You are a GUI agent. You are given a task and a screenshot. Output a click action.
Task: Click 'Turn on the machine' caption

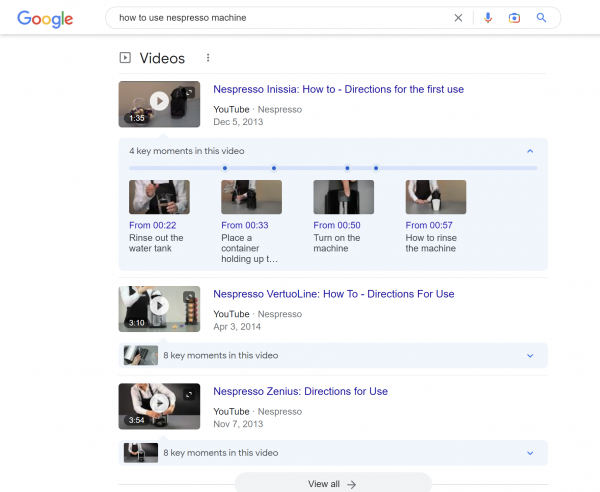[x=337, y=243]
